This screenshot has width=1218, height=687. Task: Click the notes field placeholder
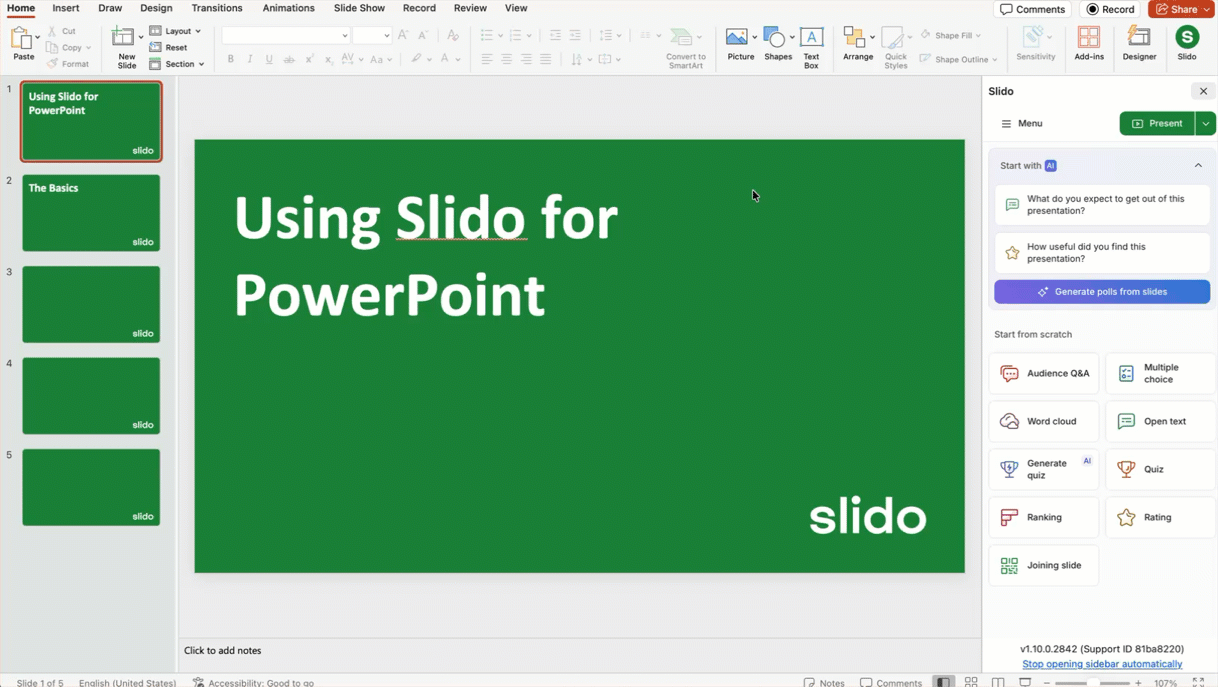(222, 650)
